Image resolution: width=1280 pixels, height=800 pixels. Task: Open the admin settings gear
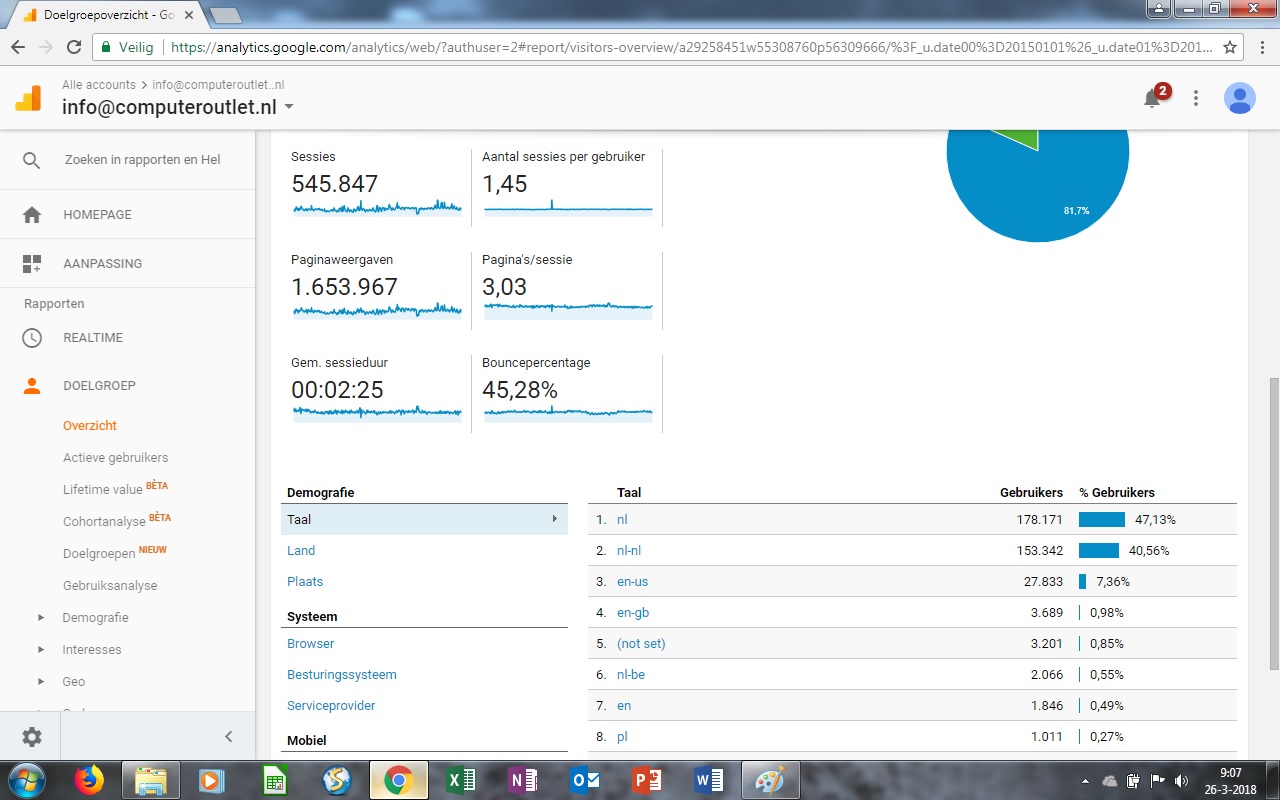point(32,737)
